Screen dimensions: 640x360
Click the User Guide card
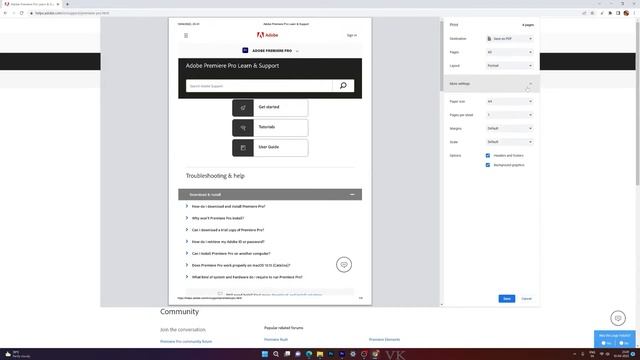pyautogui.click(x=270, y=148)
